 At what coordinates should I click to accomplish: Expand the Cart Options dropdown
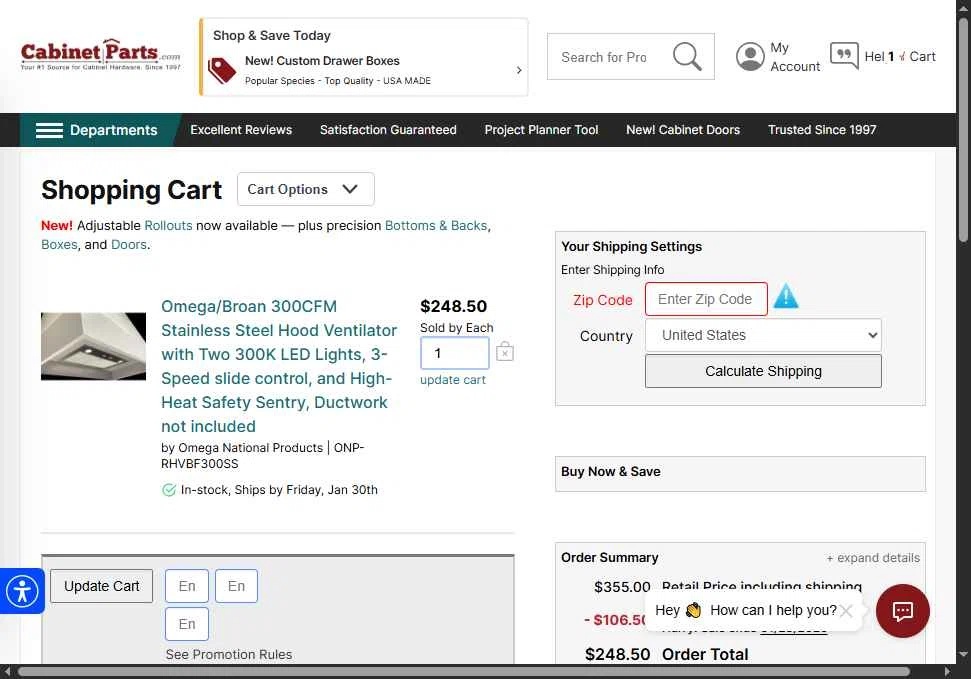pyautogui.click(x=305, y=190)
